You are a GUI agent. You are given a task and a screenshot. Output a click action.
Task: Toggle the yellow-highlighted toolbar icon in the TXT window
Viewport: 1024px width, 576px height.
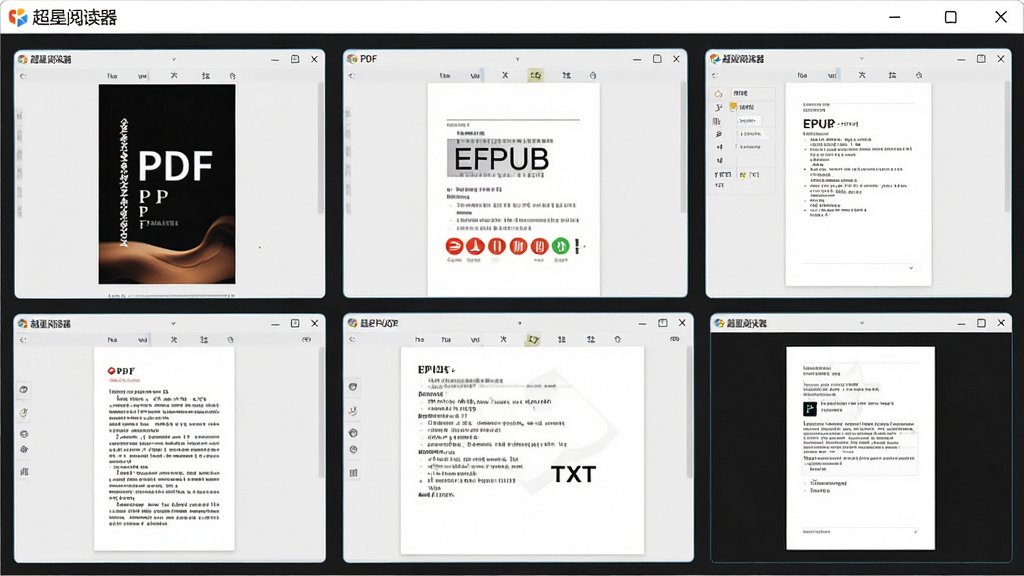coord(534,340)
